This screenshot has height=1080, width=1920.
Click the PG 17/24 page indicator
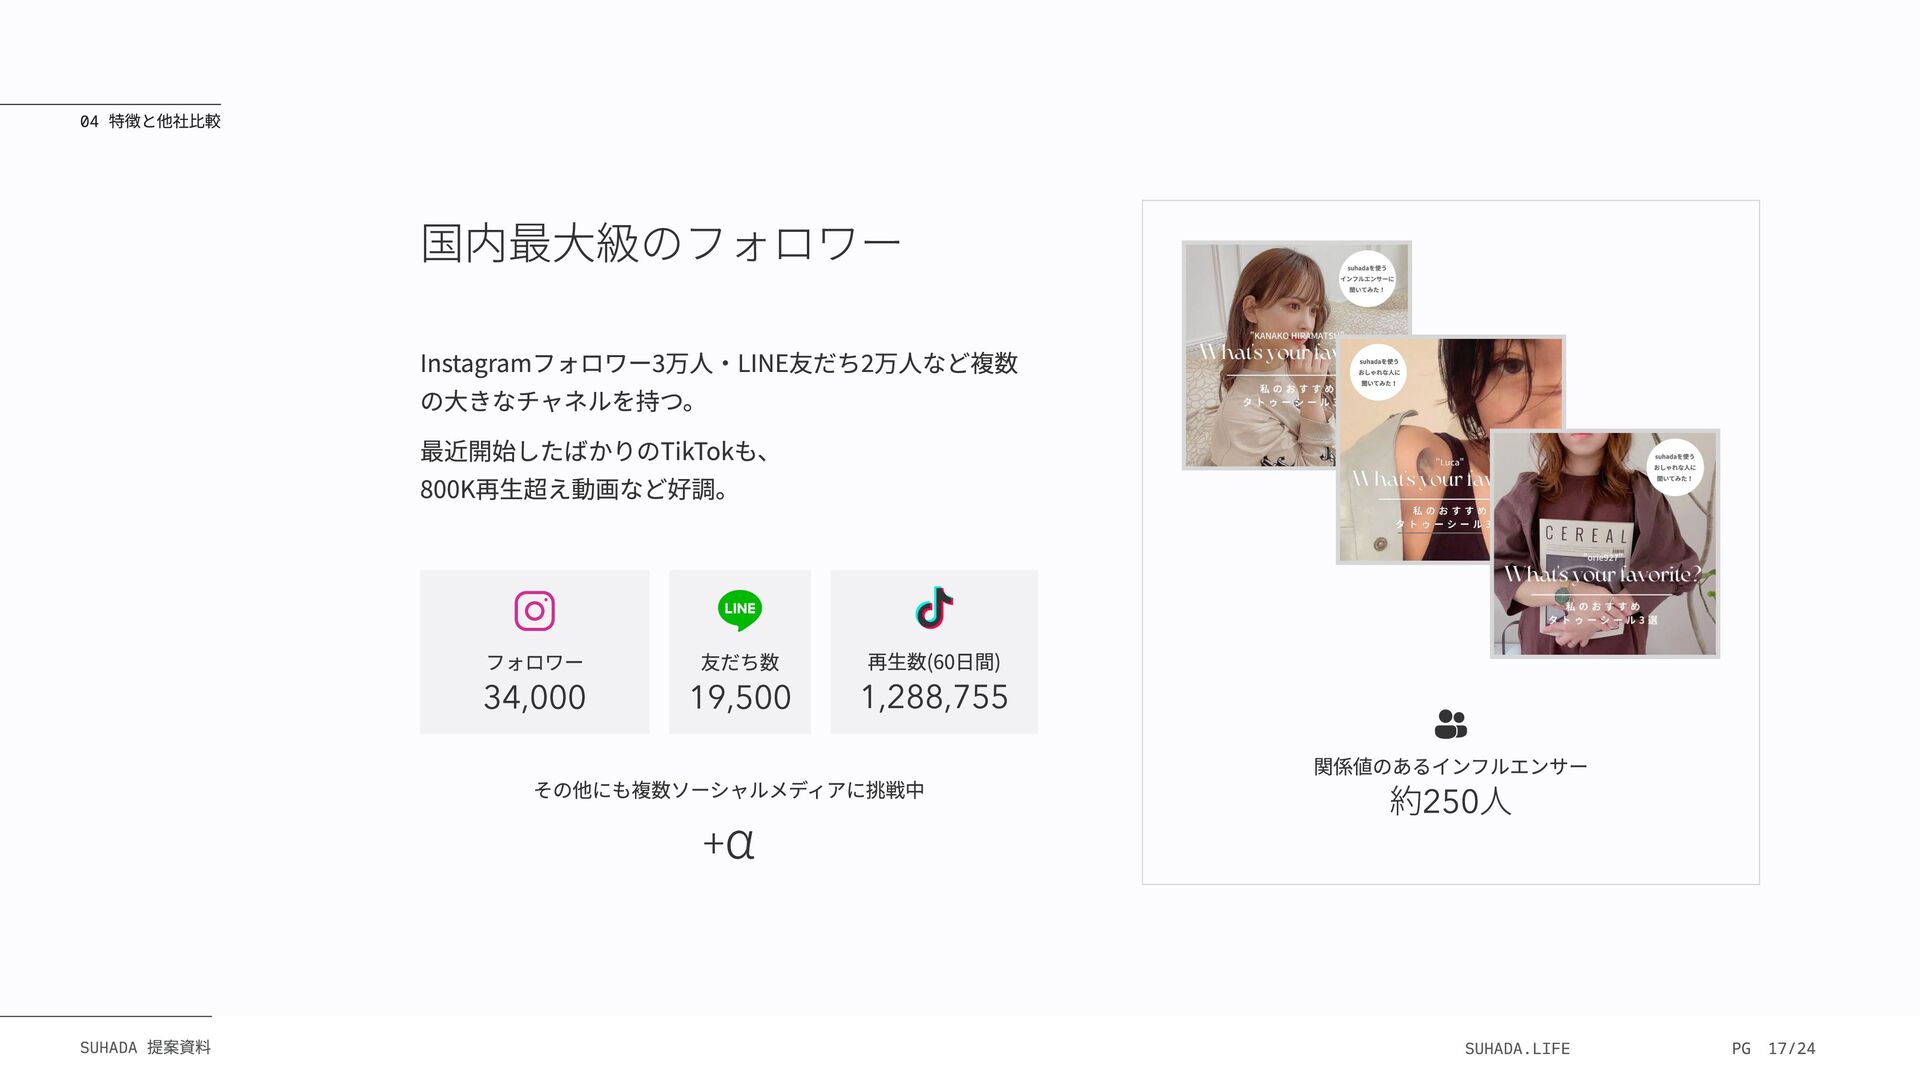point(1773,1048)
